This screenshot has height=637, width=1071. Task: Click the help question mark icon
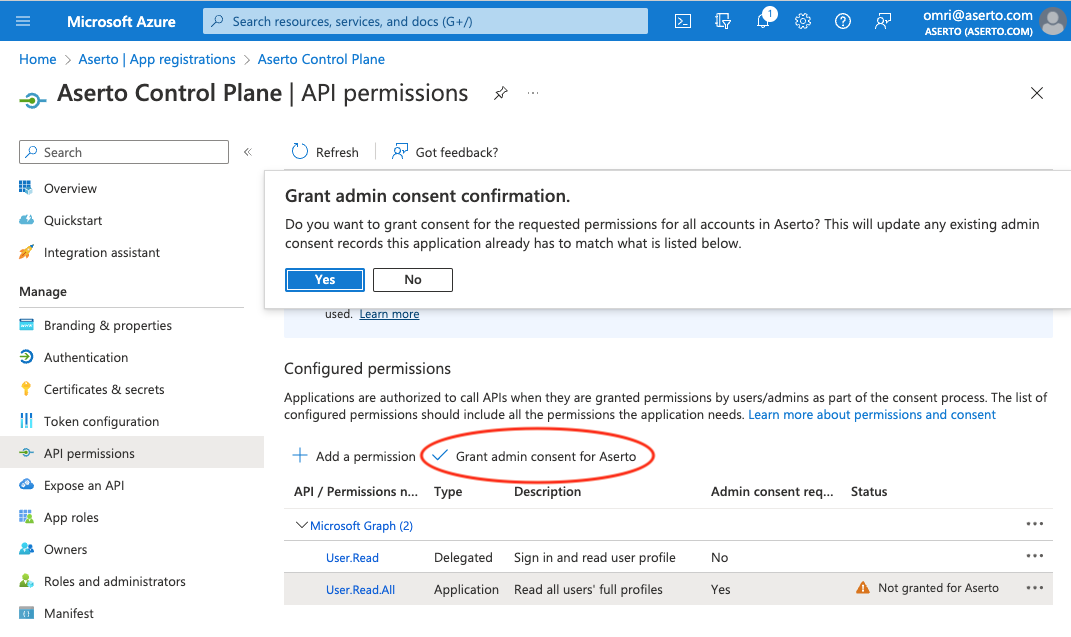point(843,21)
